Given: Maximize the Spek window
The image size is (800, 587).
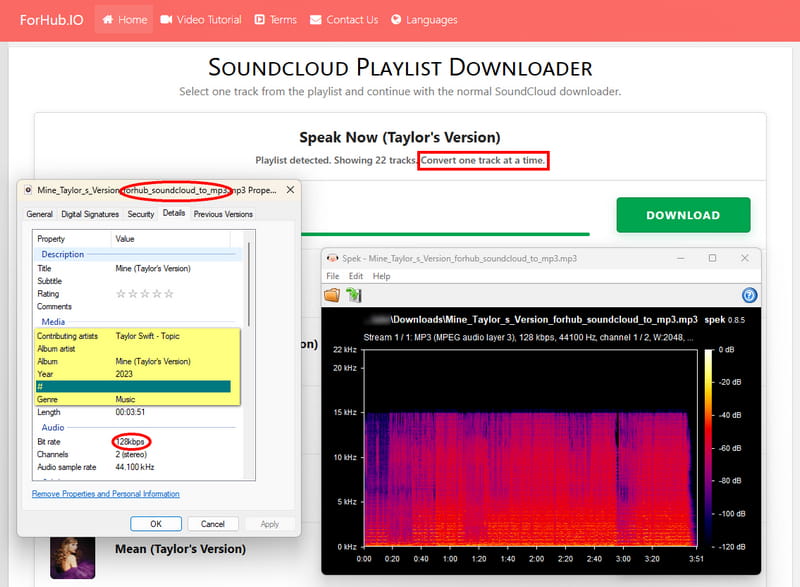Looking at the screenshot, I should tap(712, 258).
